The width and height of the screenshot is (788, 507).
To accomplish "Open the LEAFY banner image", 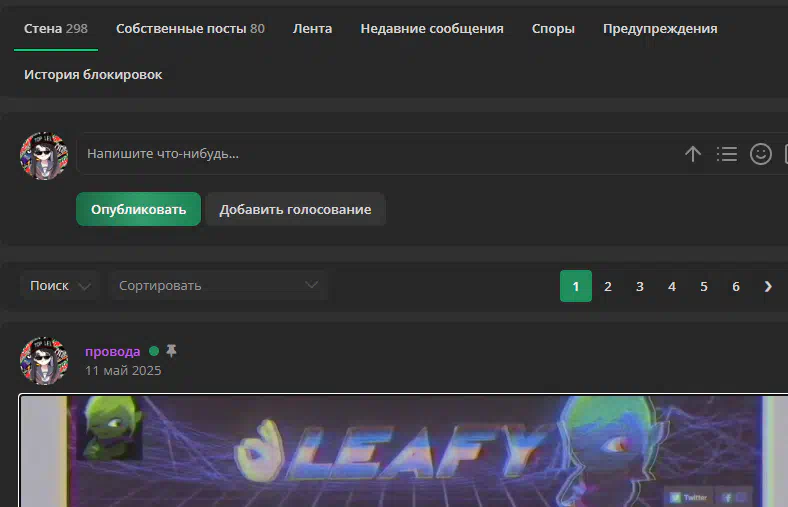I will [404, 451].
